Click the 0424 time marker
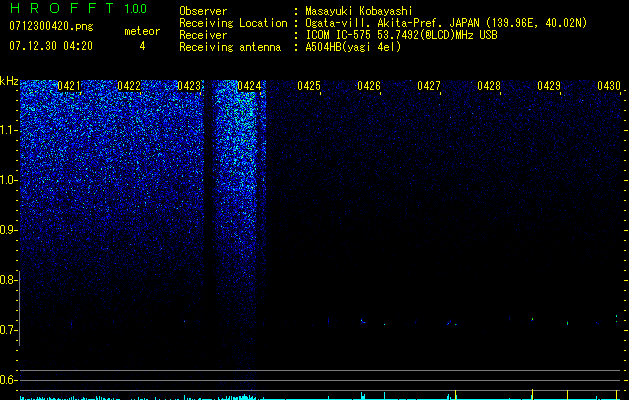Screen dimensions: 629x400 coord(249,86)
